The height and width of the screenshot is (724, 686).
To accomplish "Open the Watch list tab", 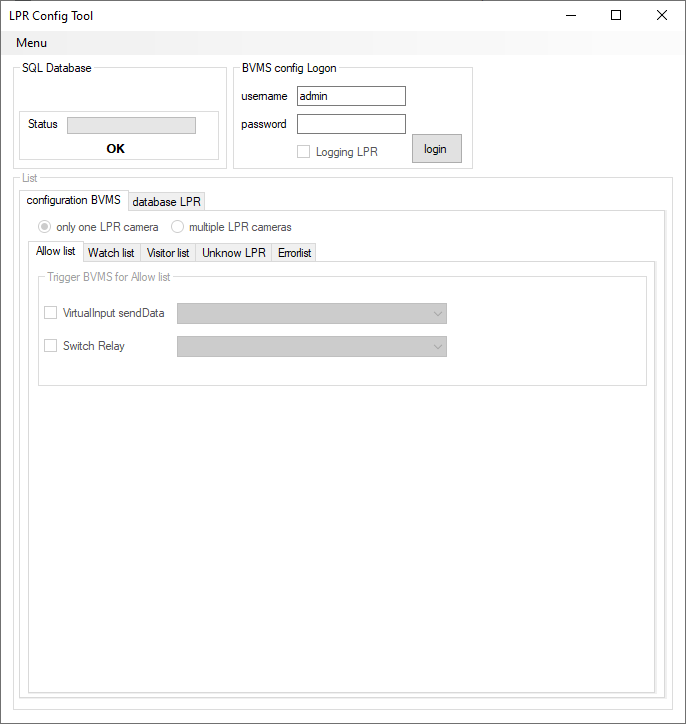I will click(x=111, y=253).
